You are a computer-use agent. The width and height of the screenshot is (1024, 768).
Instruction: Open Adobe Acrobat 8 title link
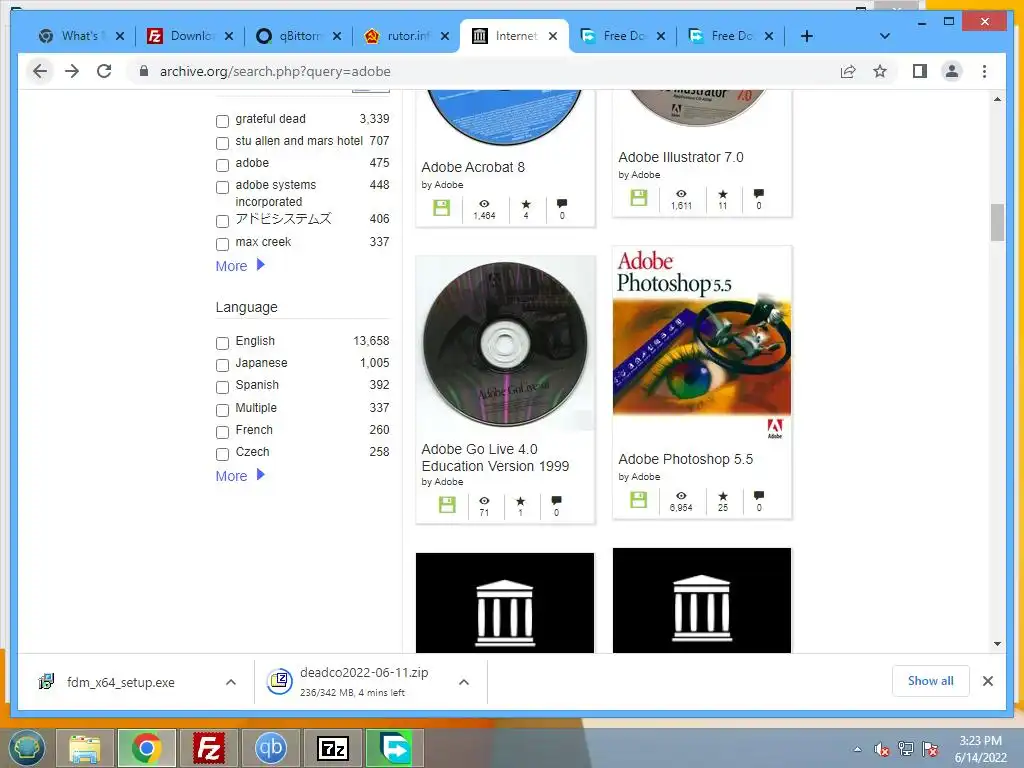click(x=473, y=167)
